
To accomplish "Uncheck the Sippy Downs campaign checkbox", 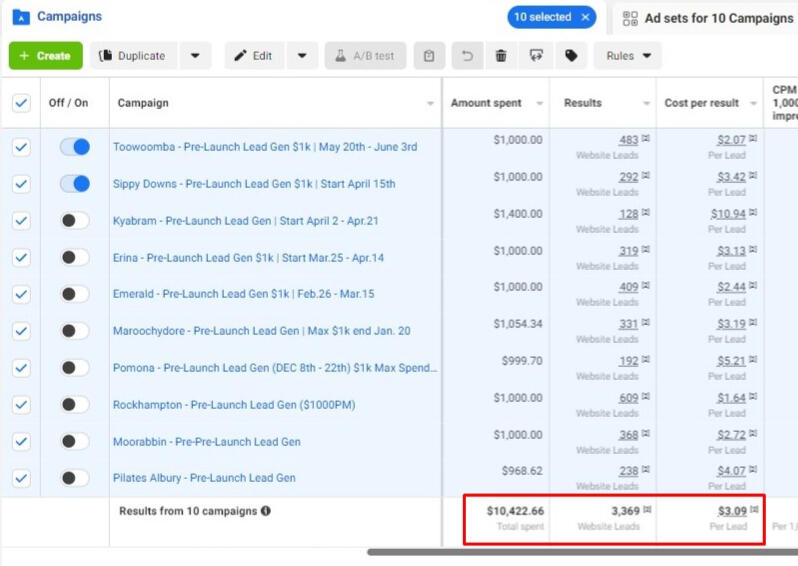I will pyautogui.click(x=21, y=184).
